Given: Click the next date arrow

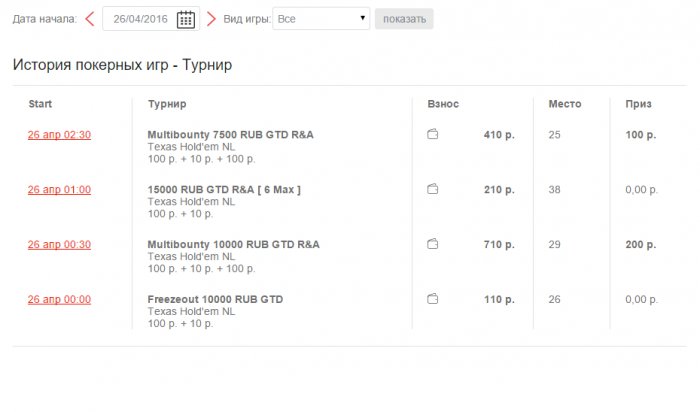Looking at the screenshot, I should [x=211, y=19].
